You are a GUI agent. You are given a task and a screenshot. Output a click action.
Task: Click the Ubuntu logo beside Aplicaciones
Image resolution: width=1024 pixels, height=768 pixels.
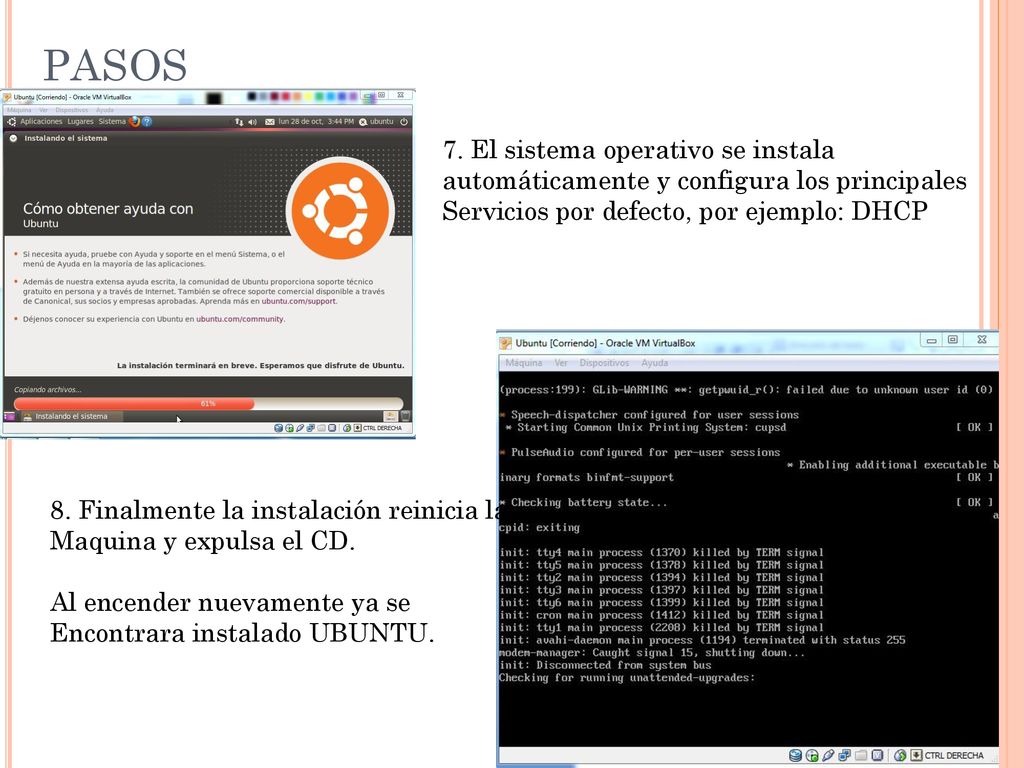coord(11,121)
